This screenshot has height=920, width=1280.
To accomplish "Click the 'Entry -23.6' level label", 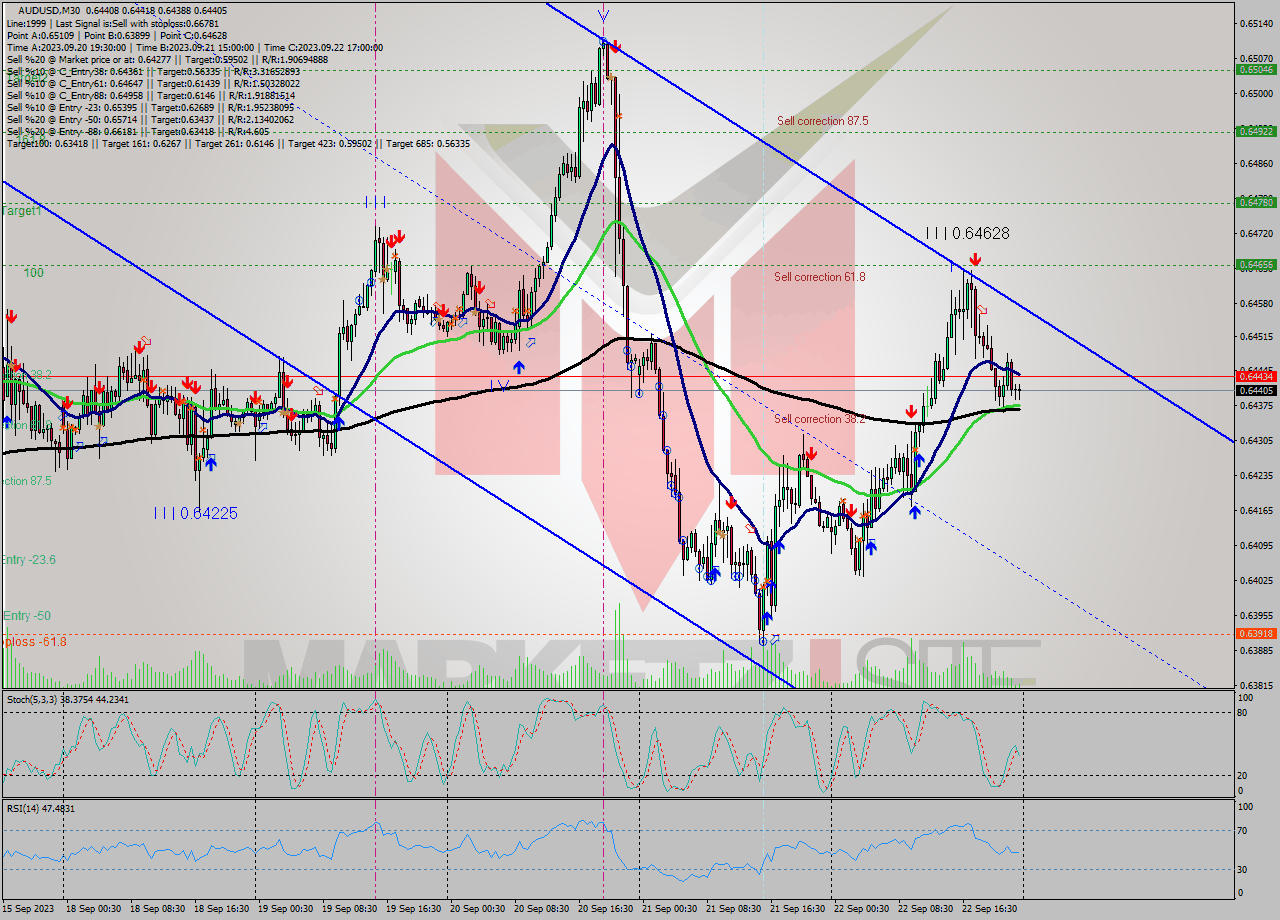I will (28, 559).
